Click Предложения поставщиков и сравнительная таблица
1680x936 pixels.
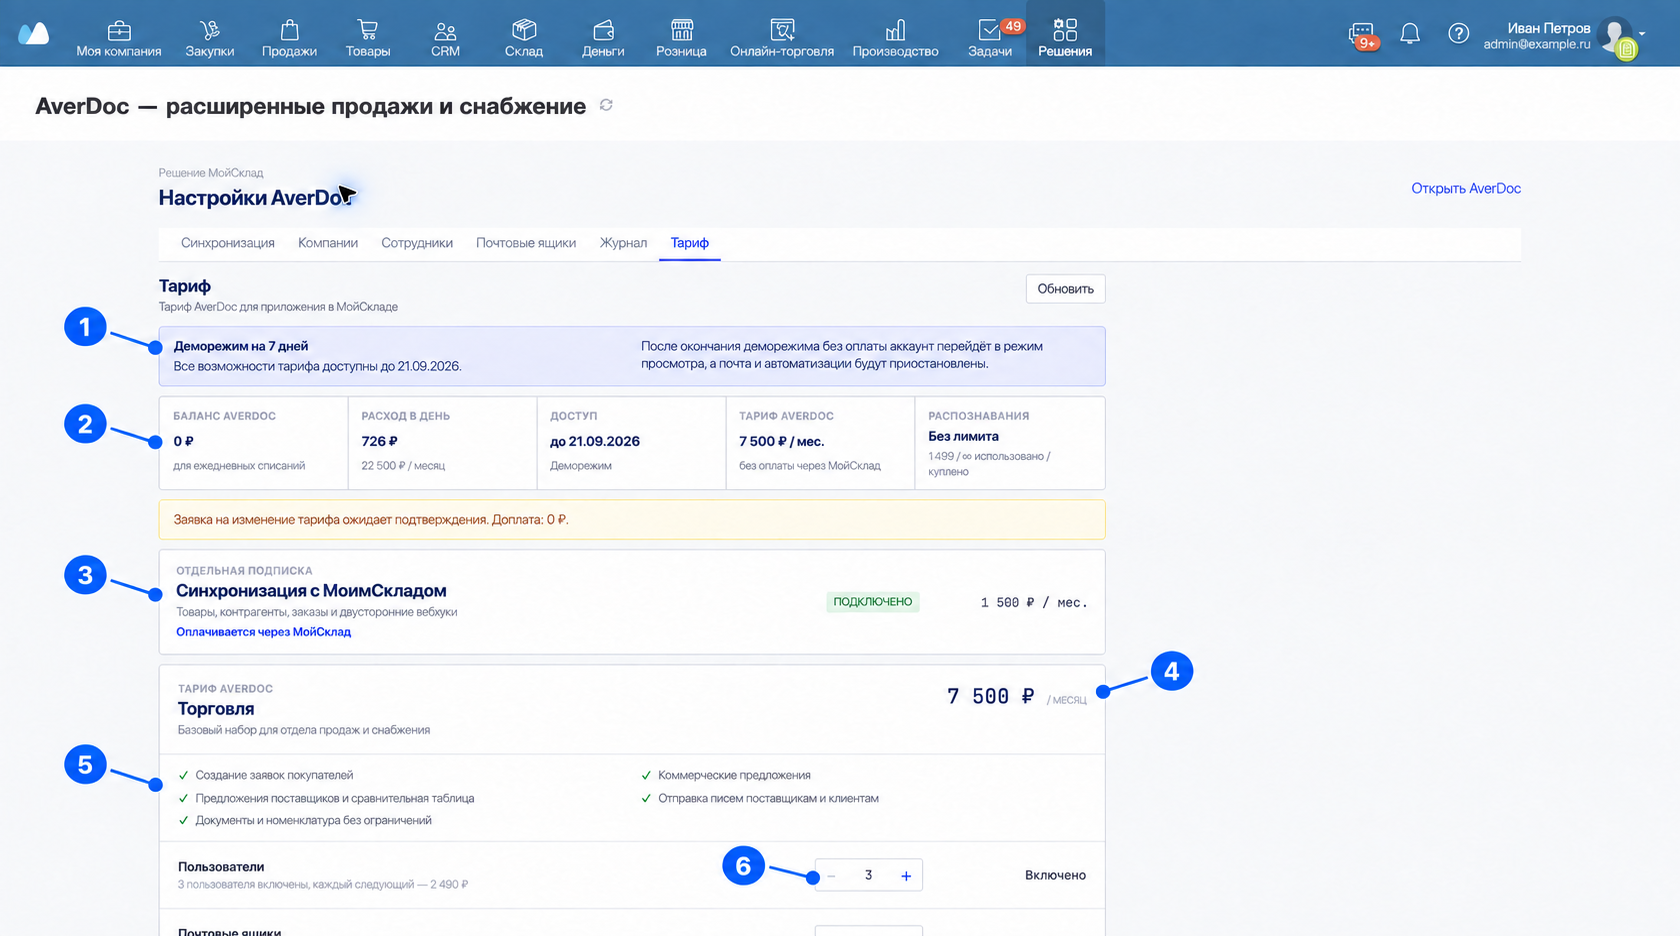335,798
